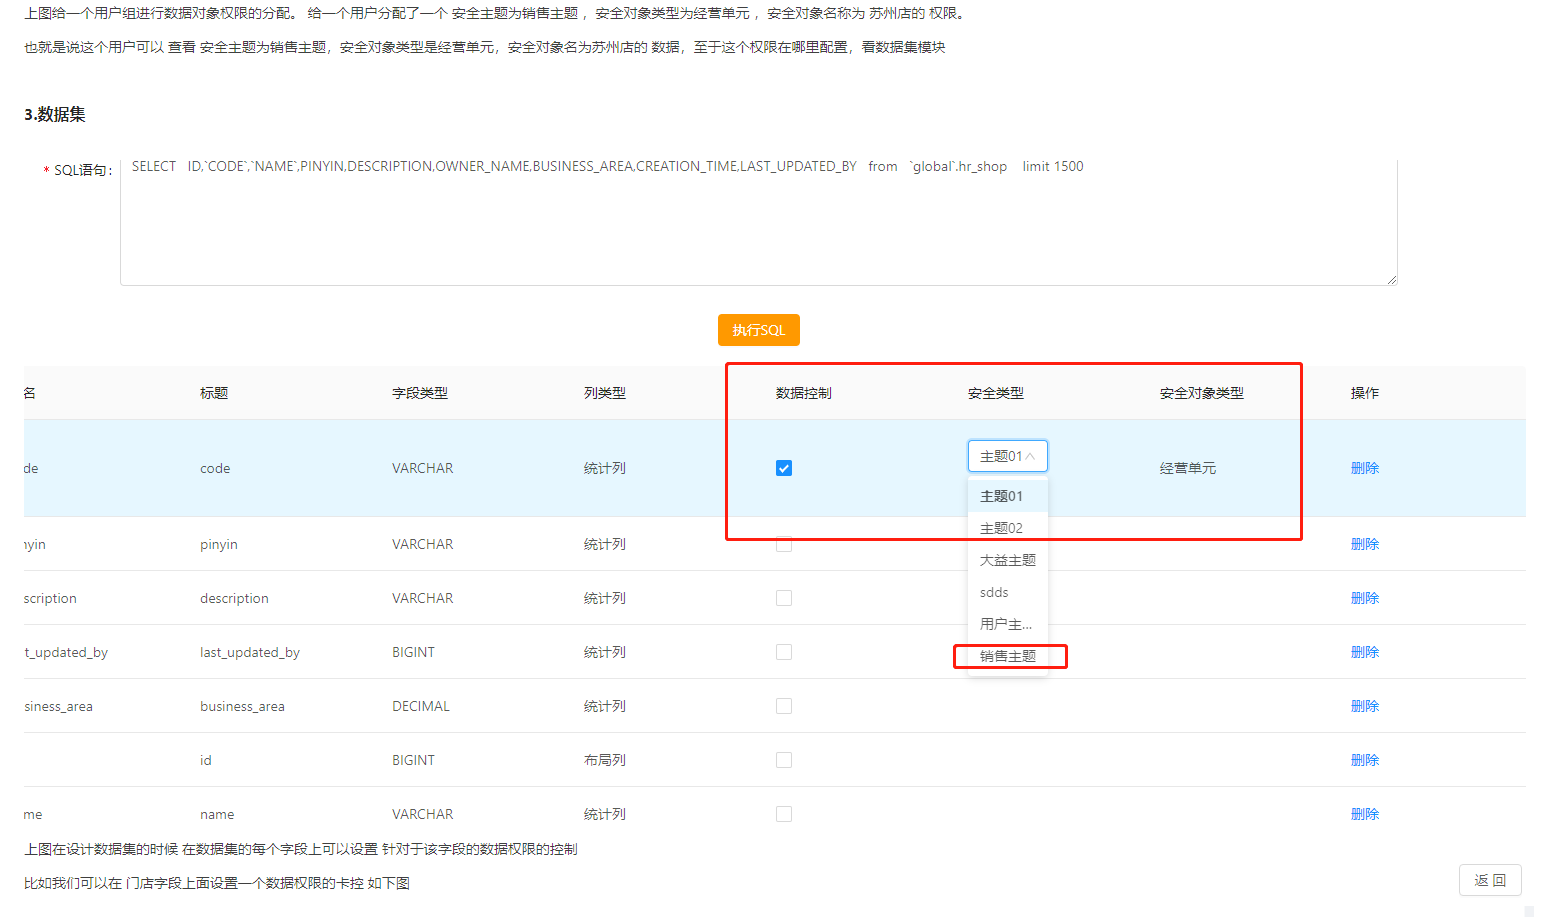Screen dimensions: 1554x917
Task: Delete the description row
Action: (1365, 598)
